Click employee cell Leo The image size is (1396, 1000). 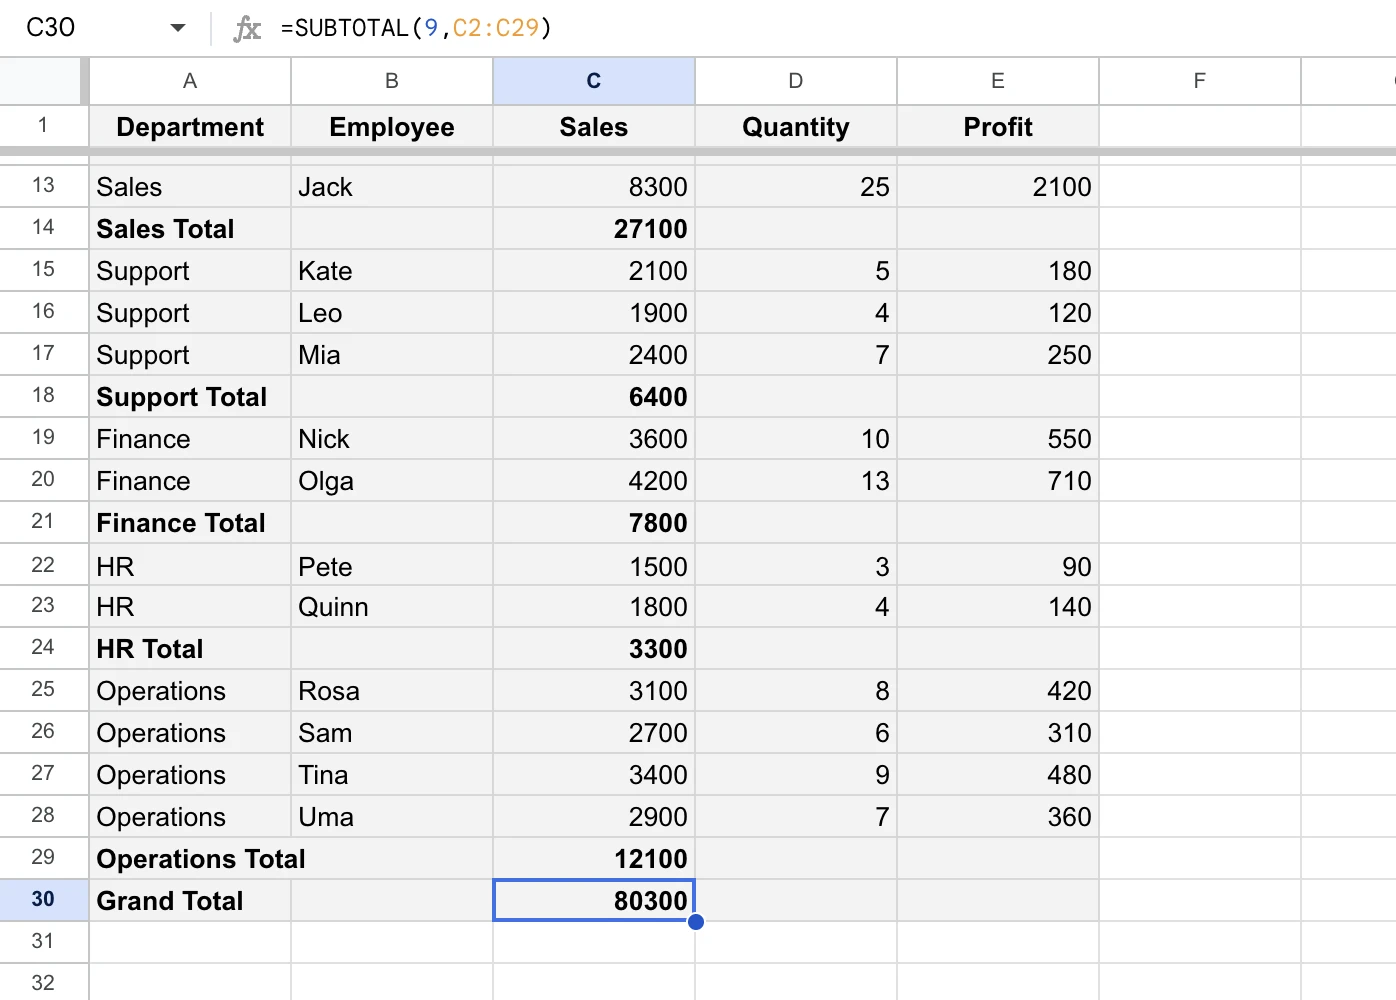392,313
